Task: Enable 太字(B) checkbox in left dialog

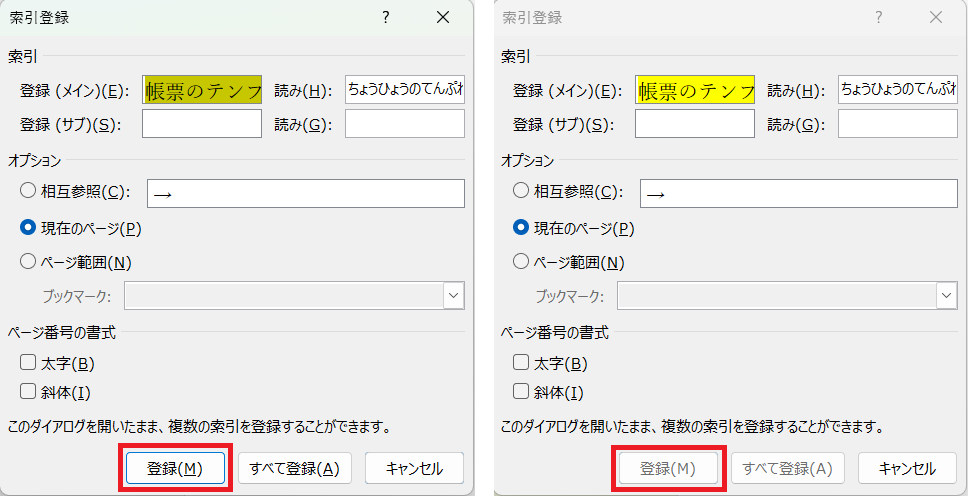Action: tap(28, 363)
